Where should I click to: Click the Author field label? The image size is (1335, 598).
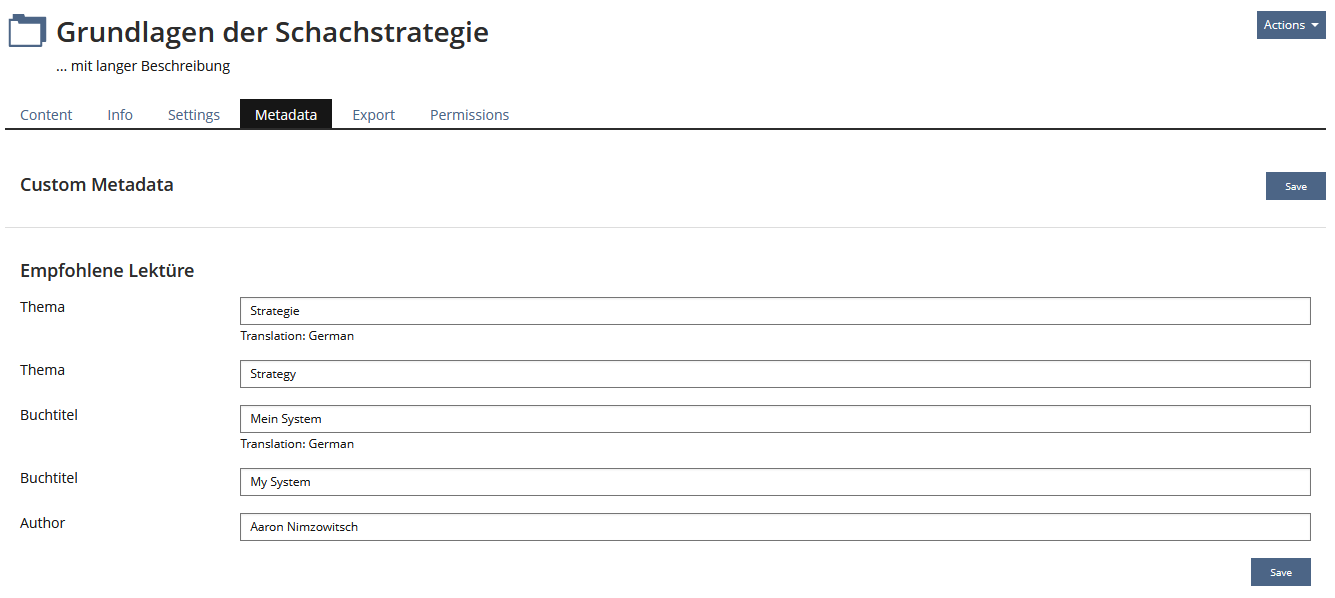tap(43, 523)
